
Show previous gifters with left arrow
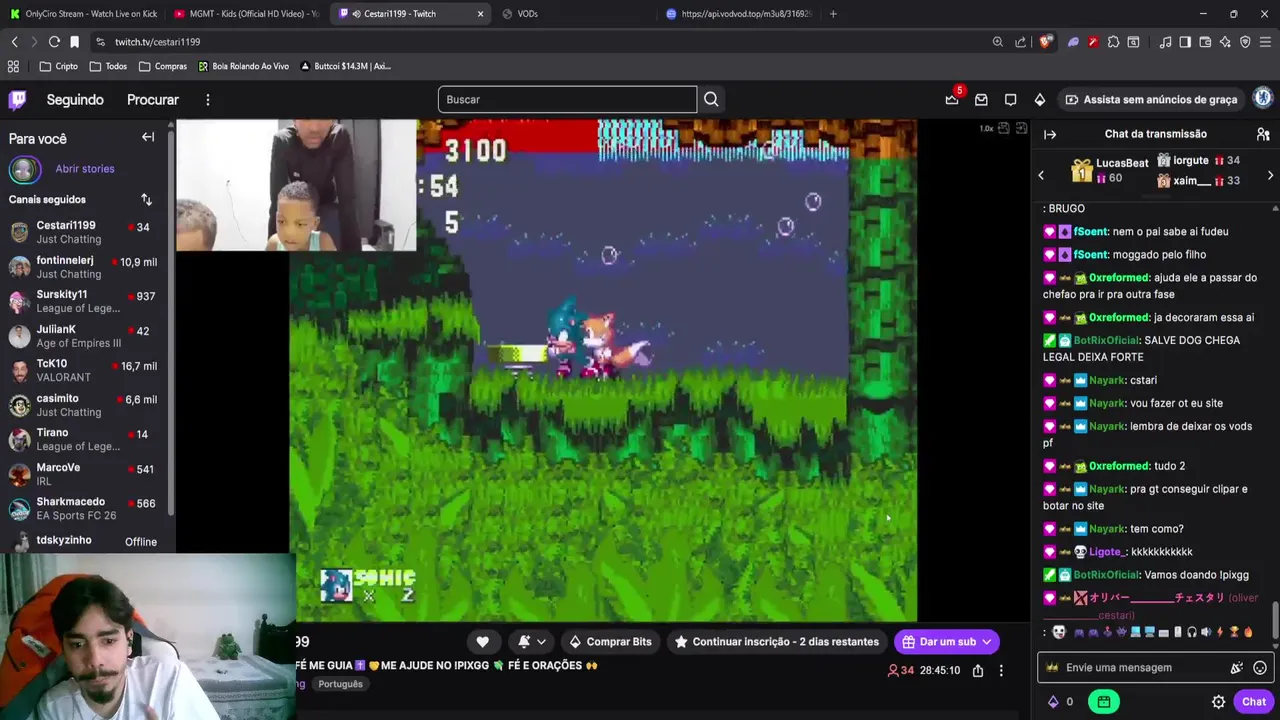coord(1041,175)
